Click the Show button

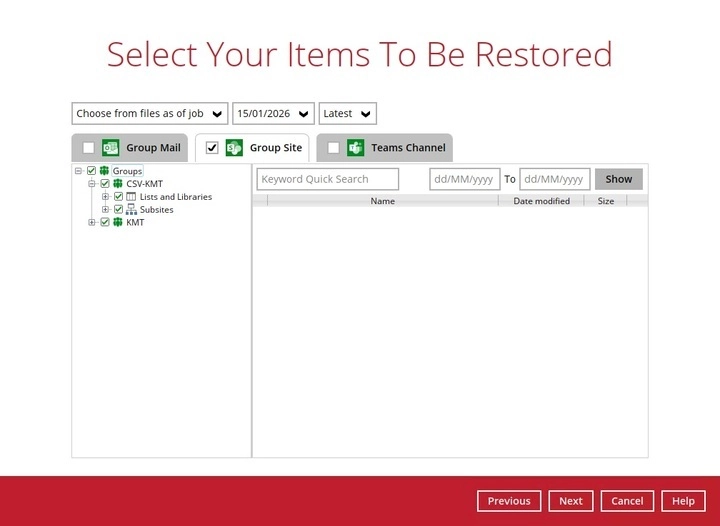[x=618, y=179]
